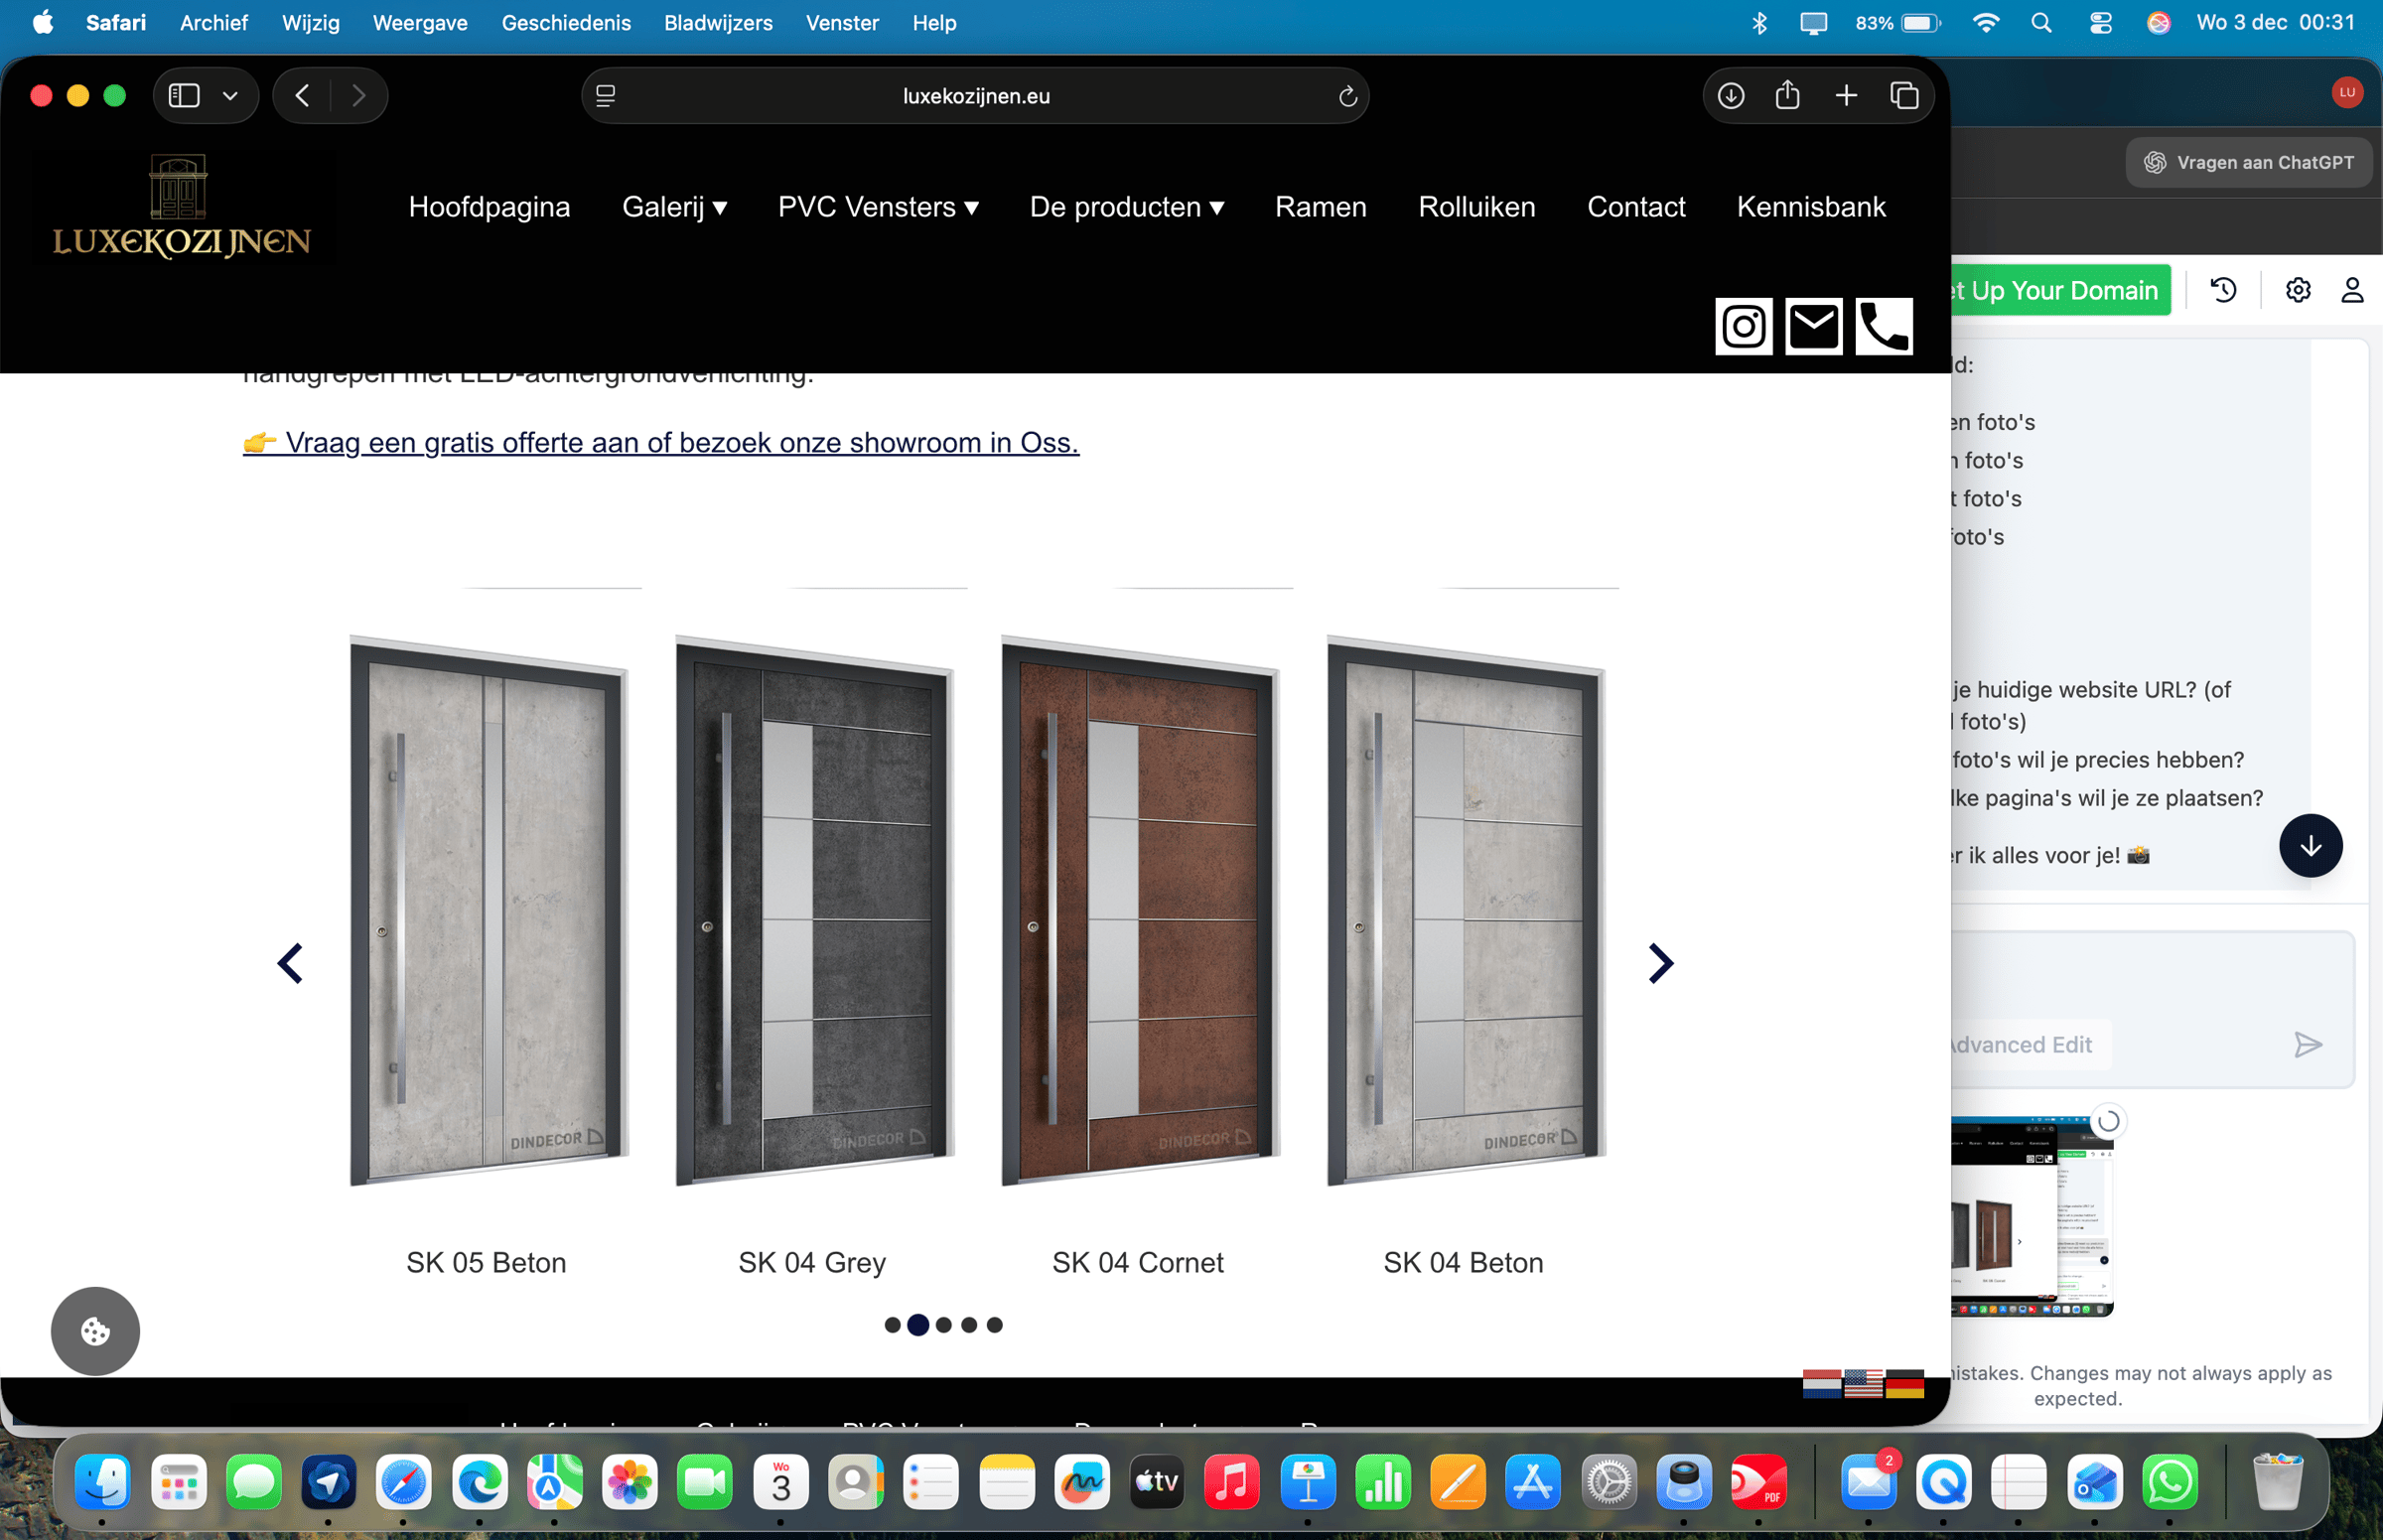Show tab overview in Safari
This screenshot has width=2383, height=1540.
(x=1904, y=95)
